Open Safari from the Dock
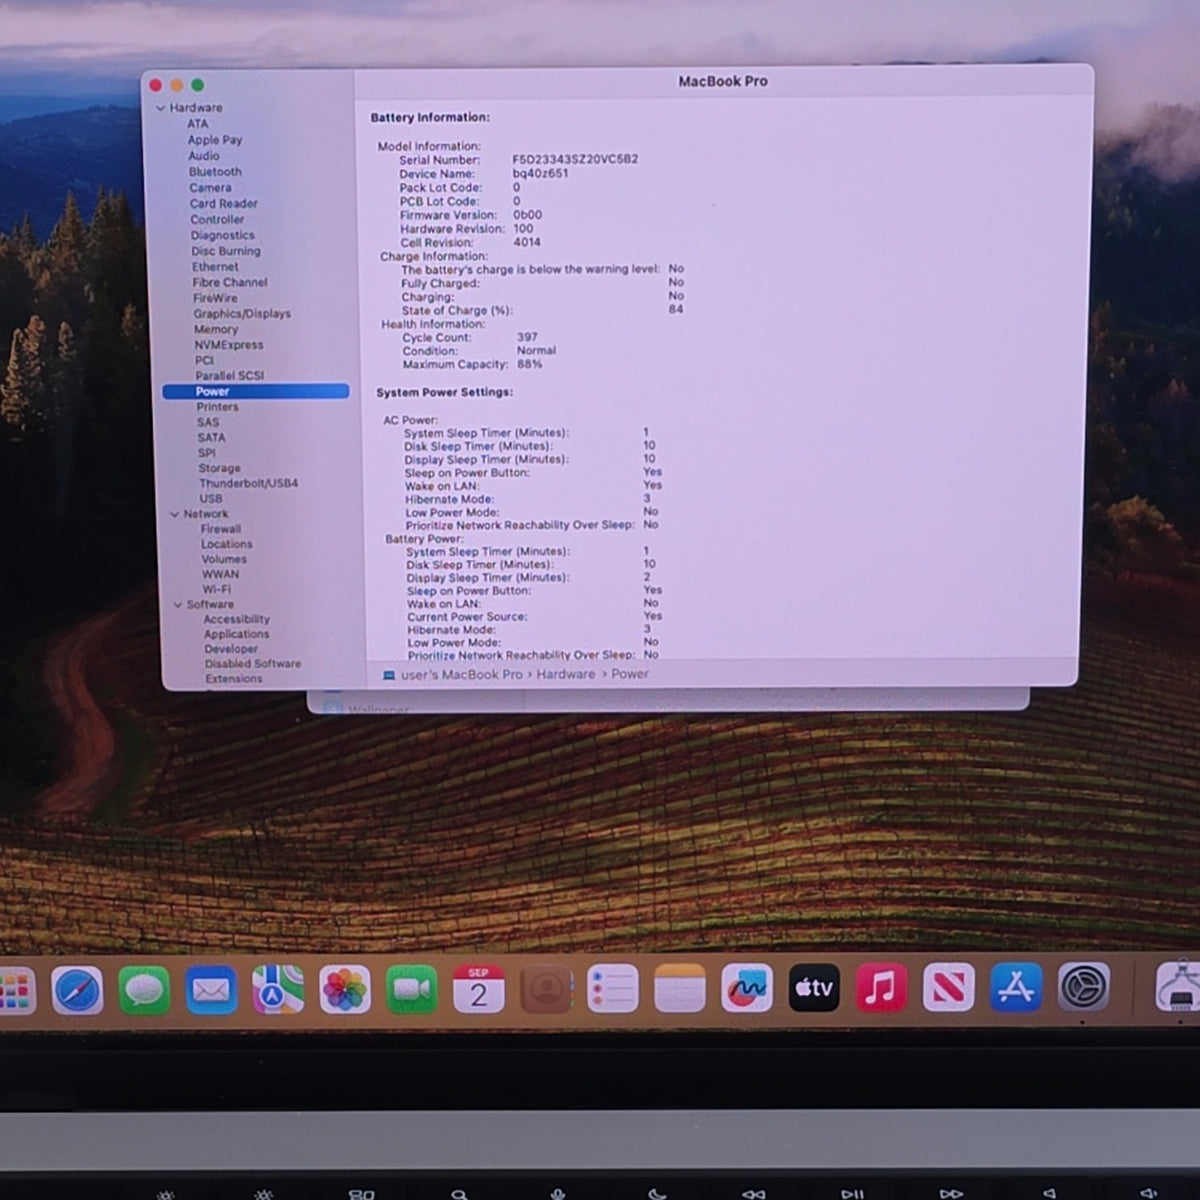This screenshot has height=1200, width=1200. point(78,991)
